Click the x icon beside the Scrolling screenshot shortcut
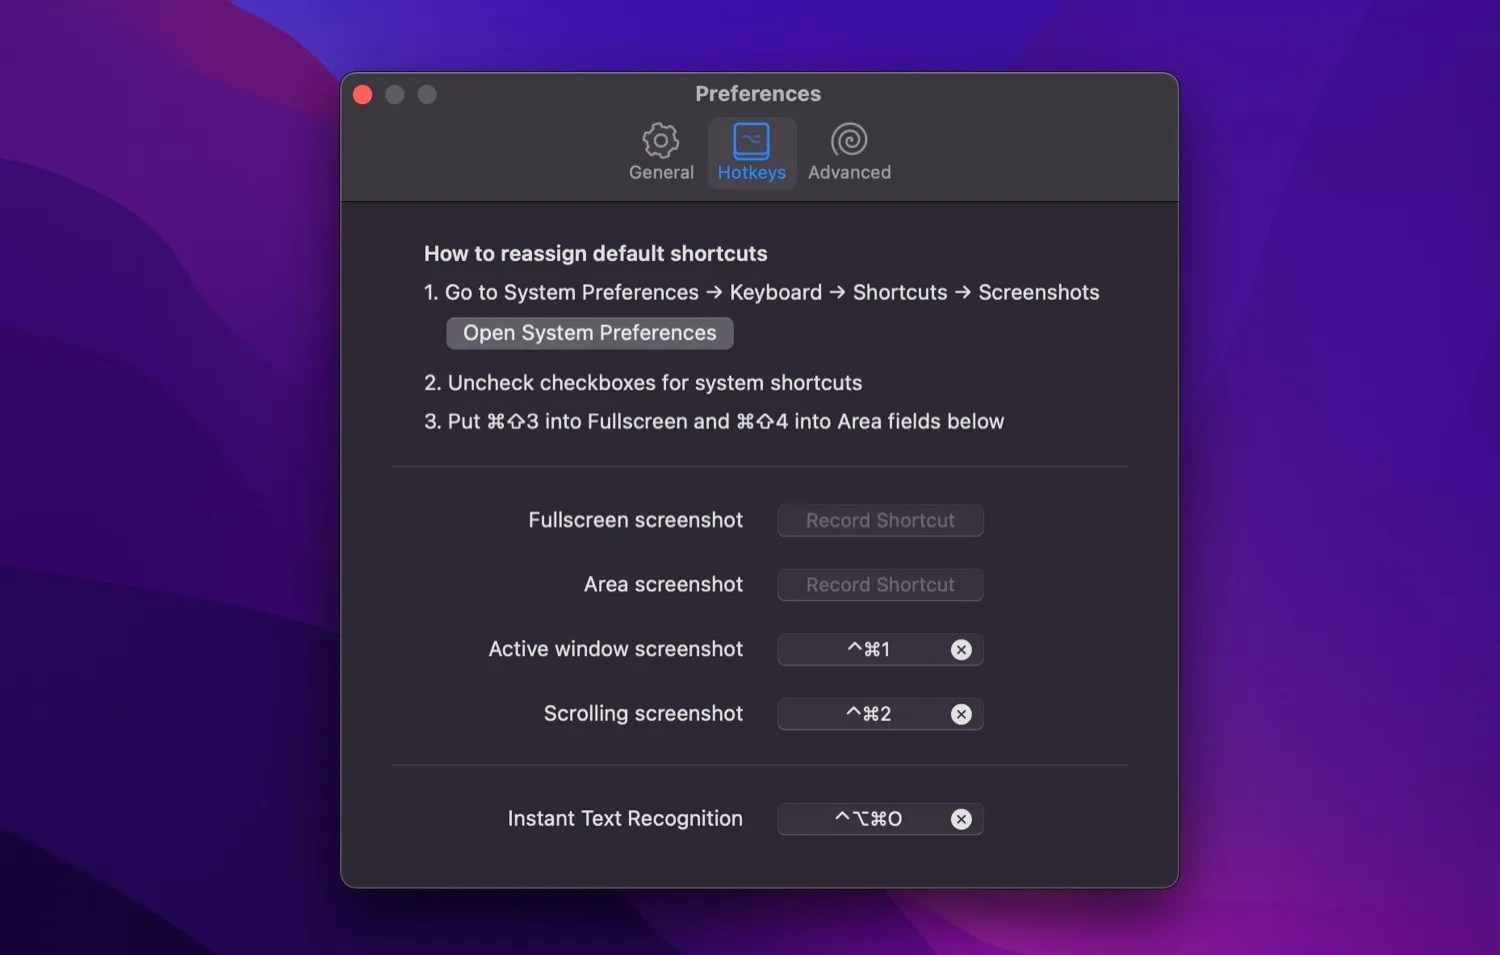 pos(961,714)
